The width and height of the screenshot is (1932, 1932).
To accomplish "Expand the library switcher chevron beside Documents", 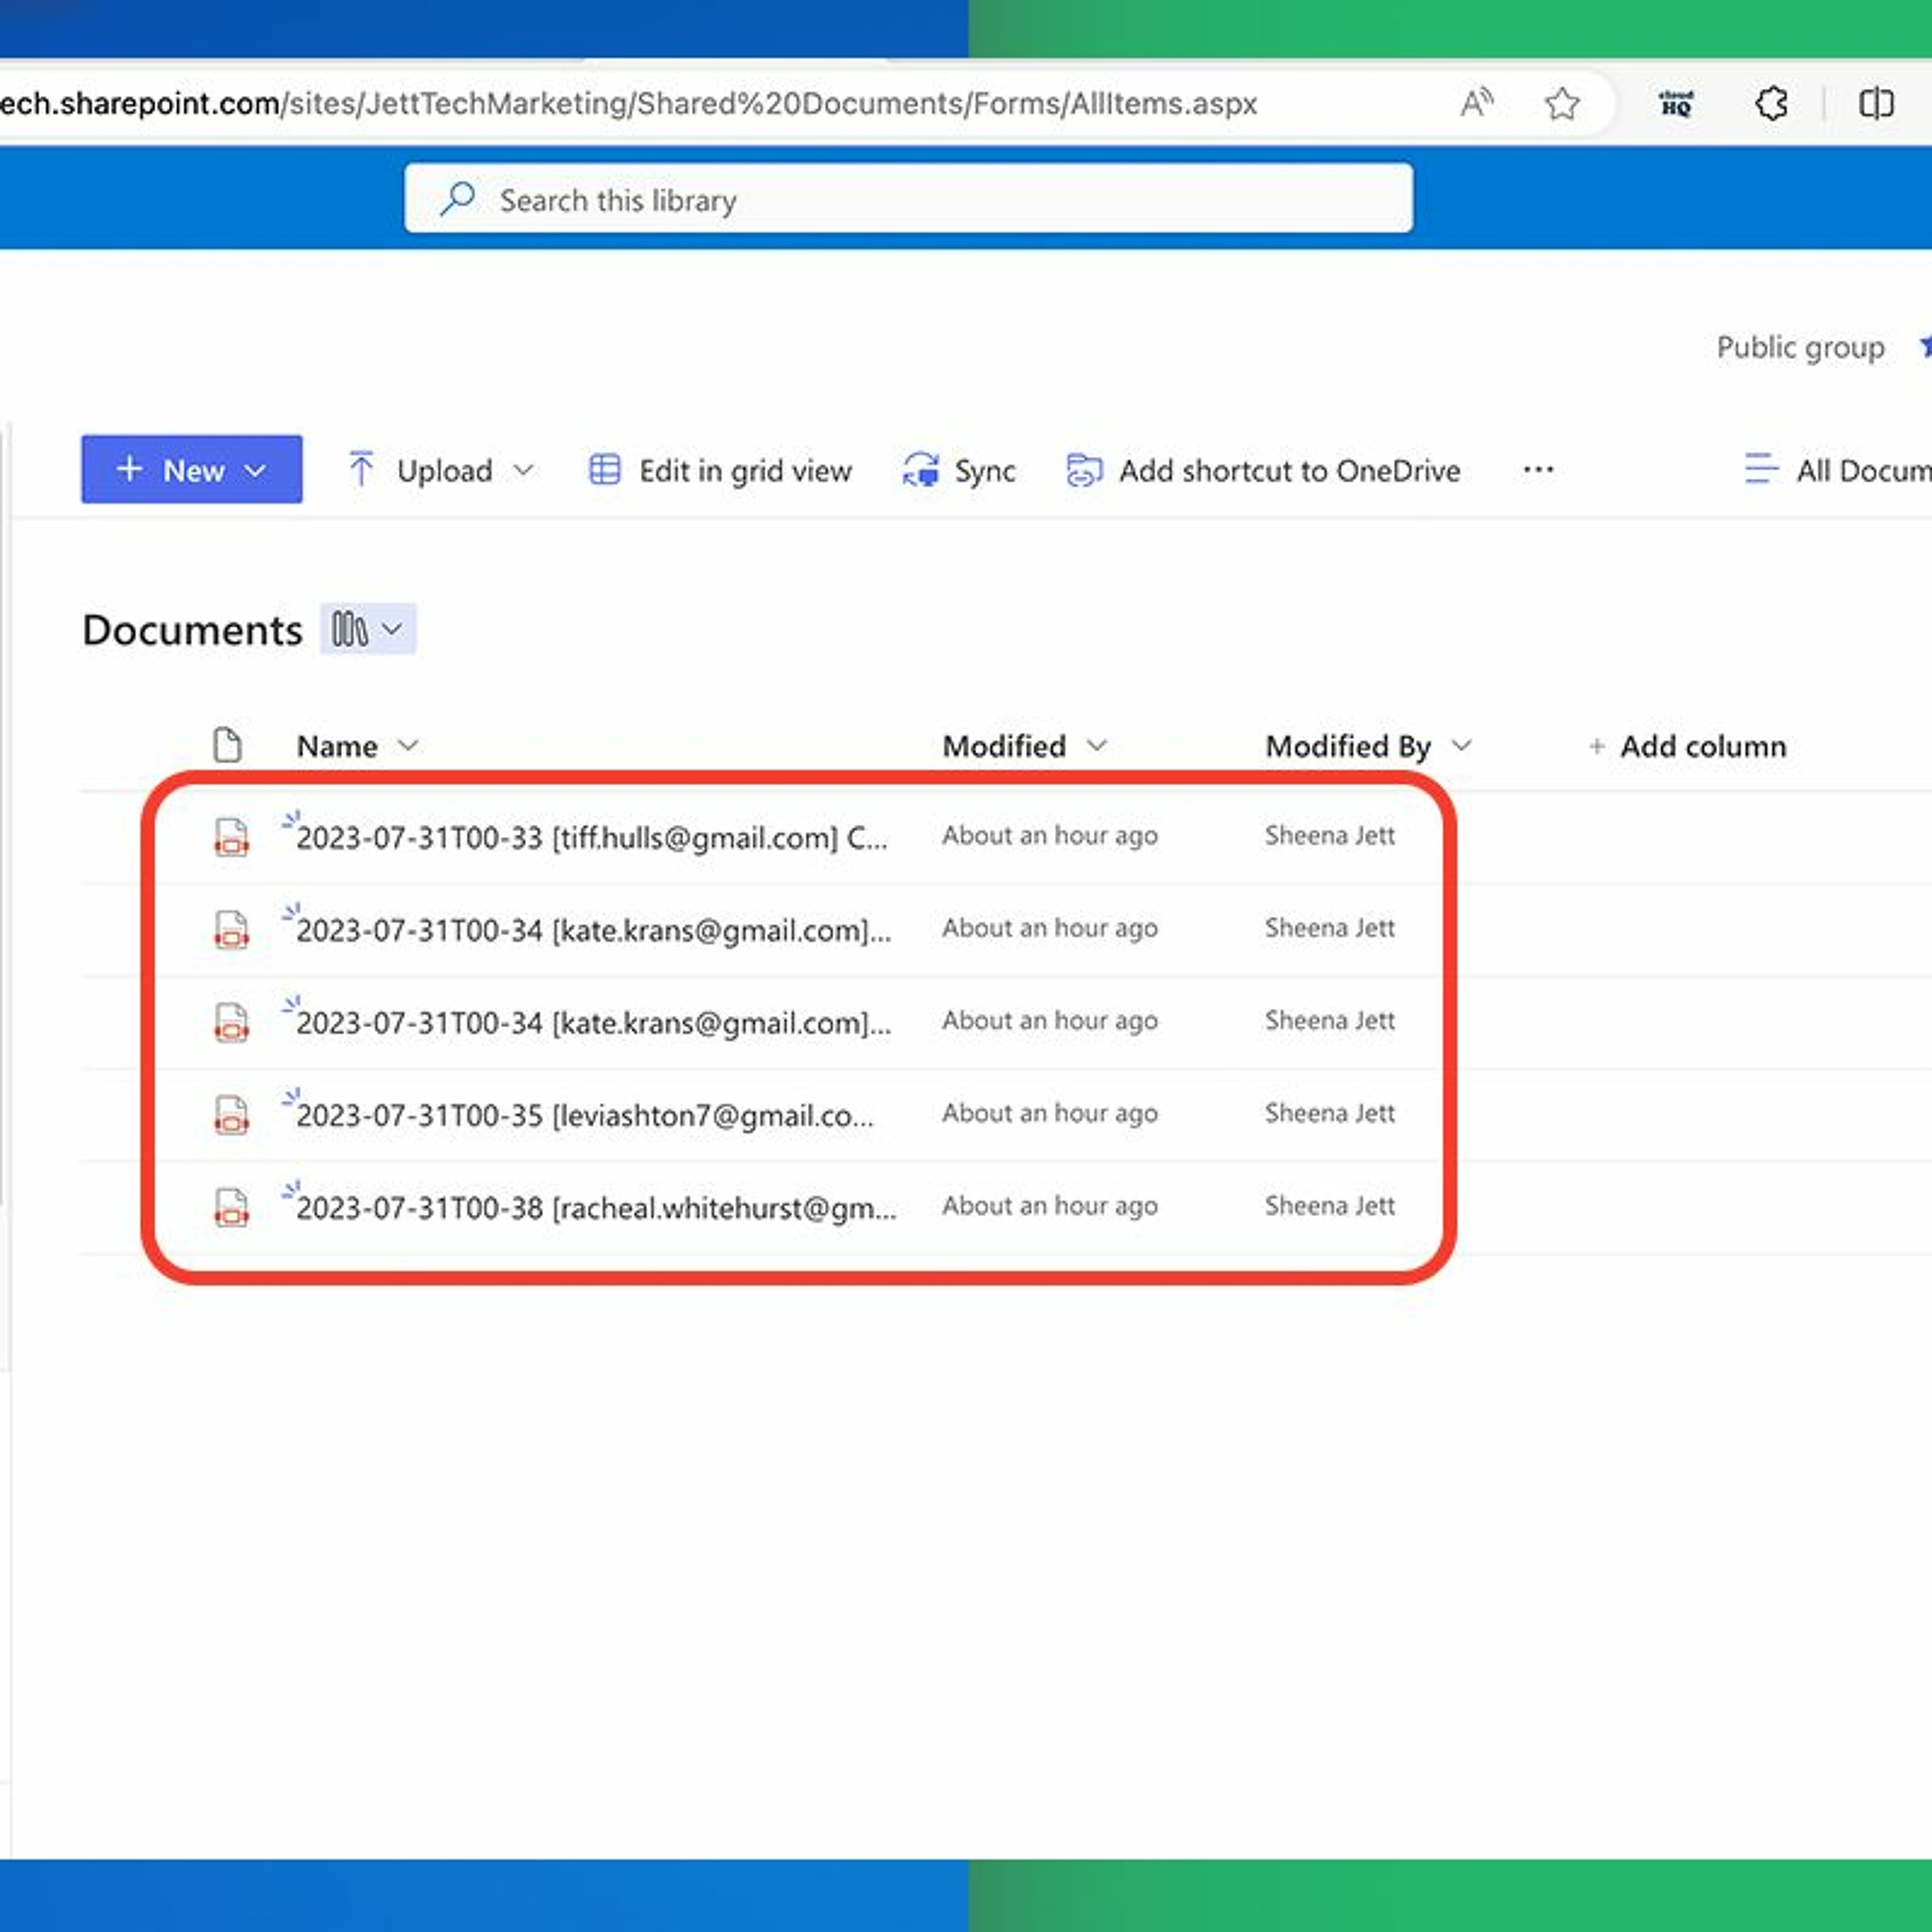I will (x=393, y=629).
